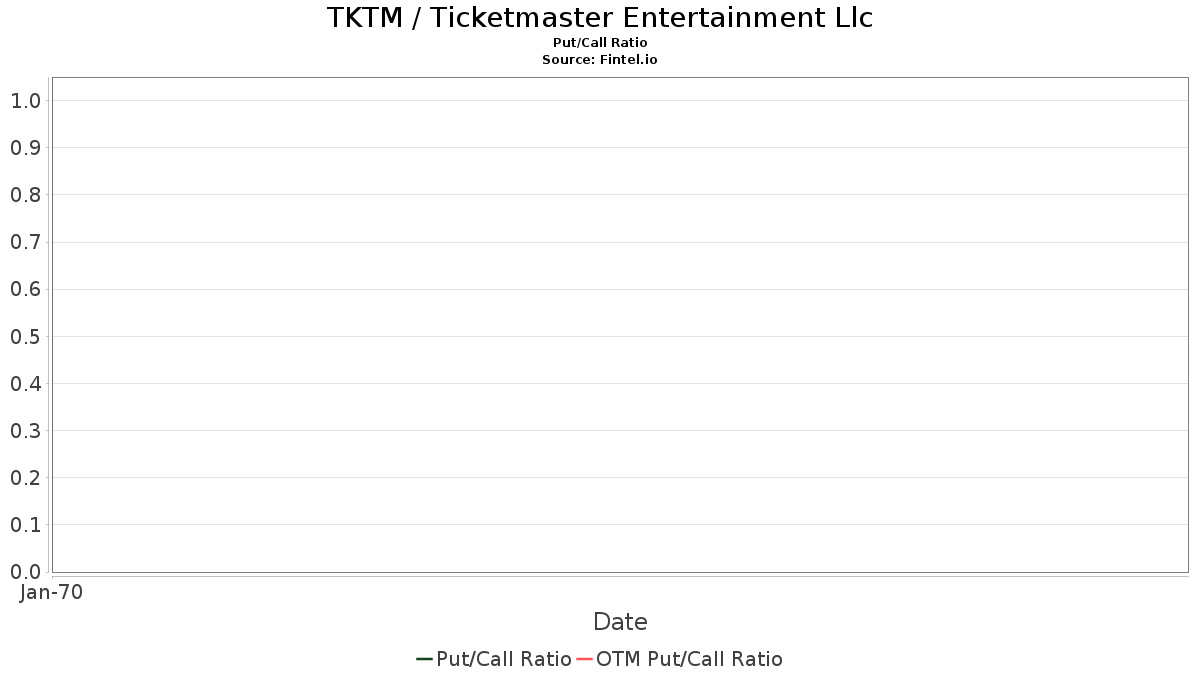Click the Jan-70 x-axis tick label
The height and width of the screenshot is (675, 1200).
51,592
